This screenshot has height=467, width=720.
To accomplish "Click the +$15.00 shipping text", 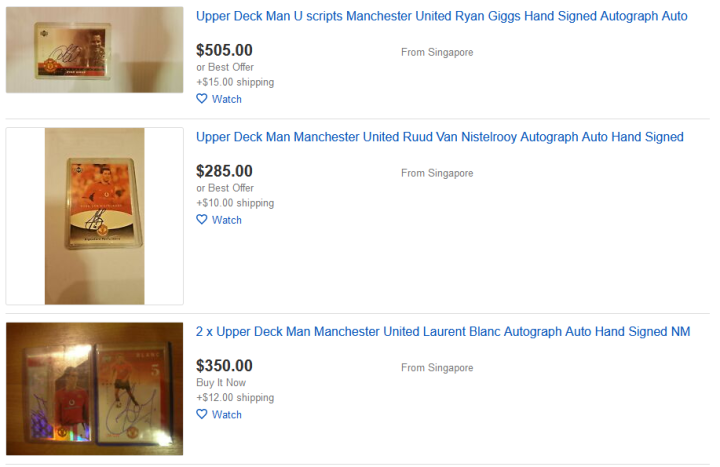I will 235,82.
